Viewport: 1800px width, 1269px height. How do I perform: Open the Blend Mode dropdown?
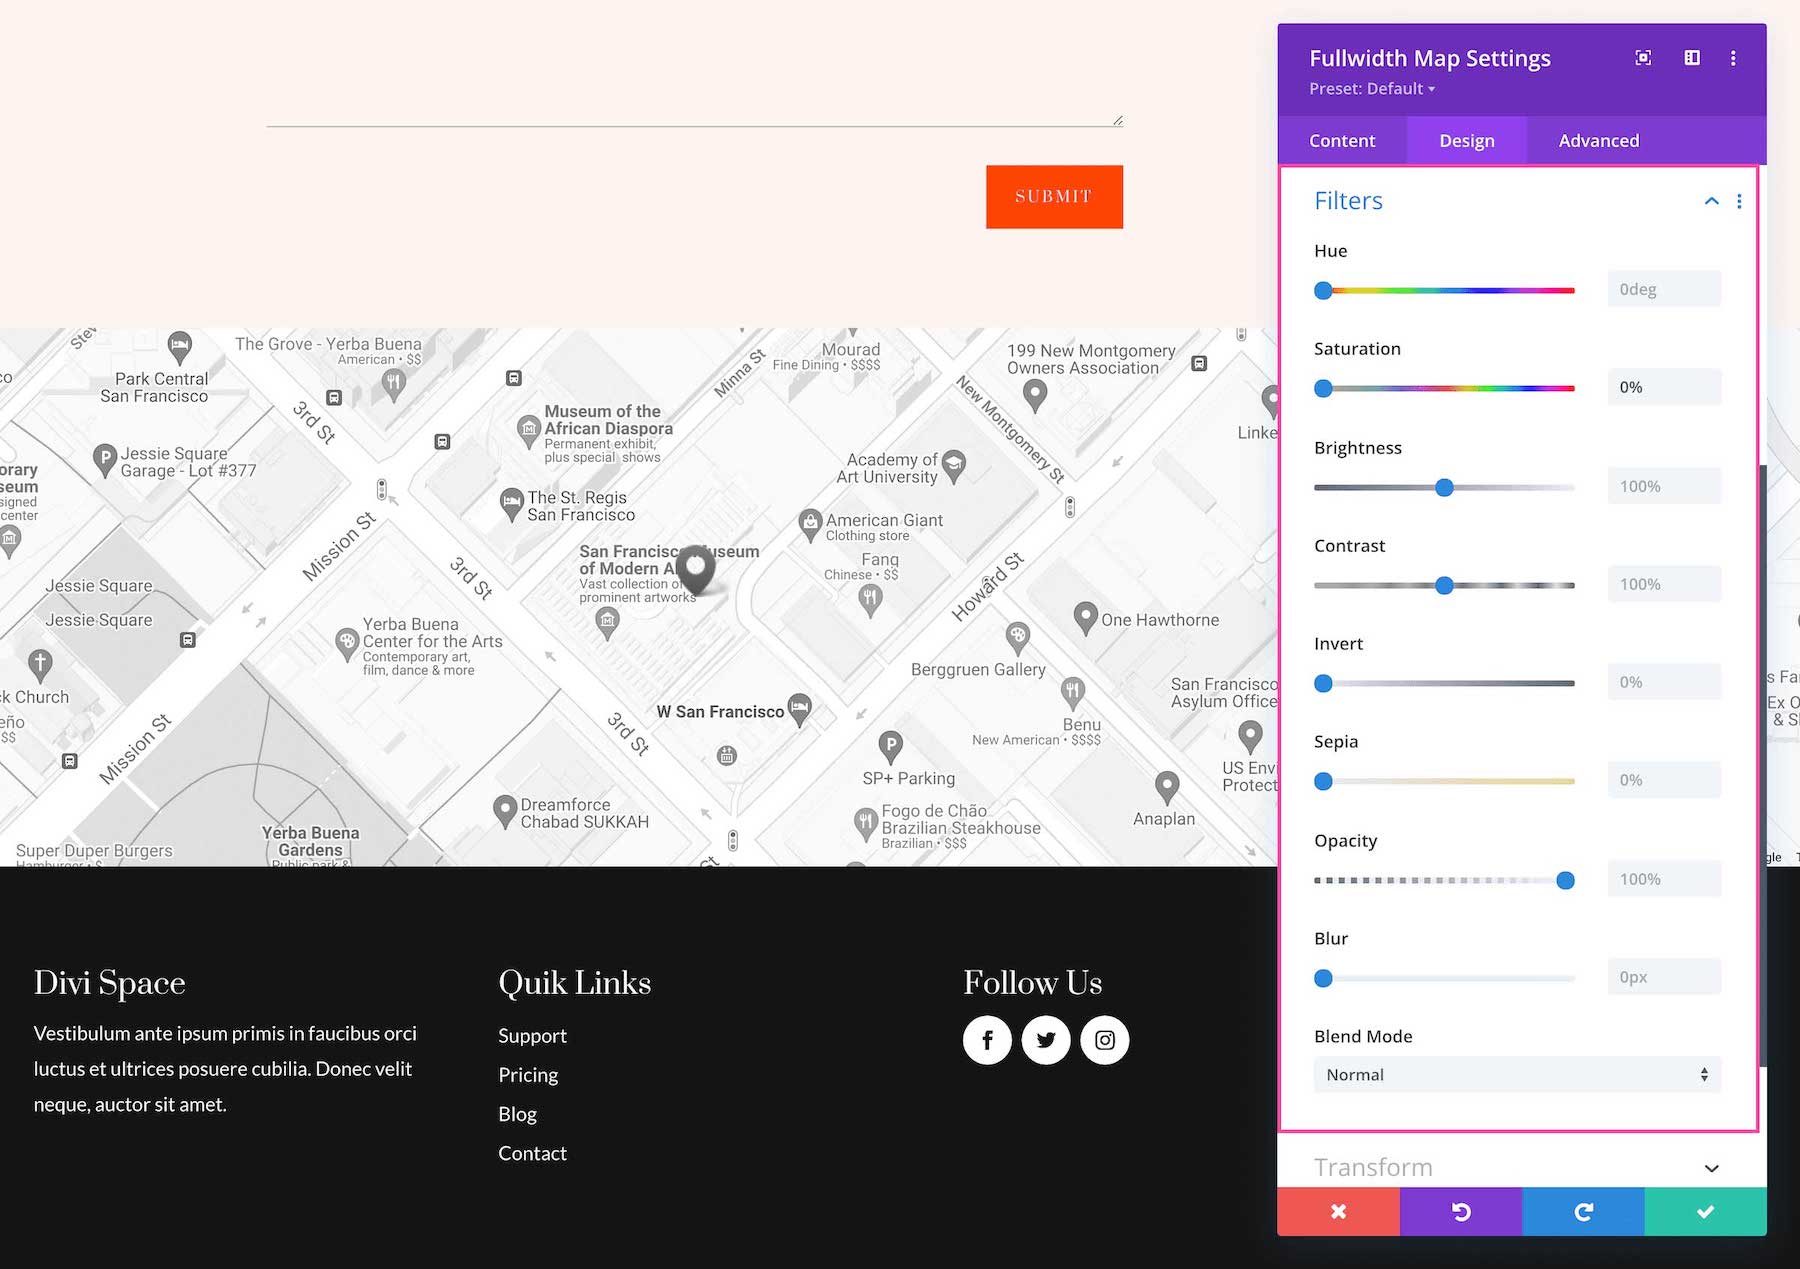[1516, 1074]
